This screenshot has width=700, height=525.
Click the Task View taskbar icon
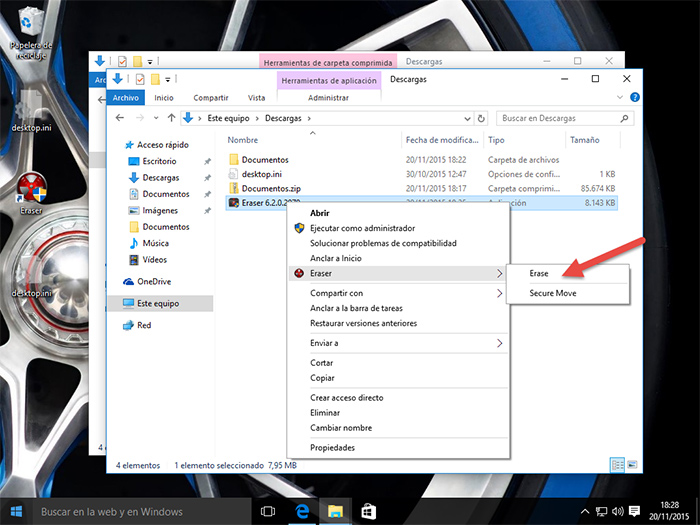267,511
